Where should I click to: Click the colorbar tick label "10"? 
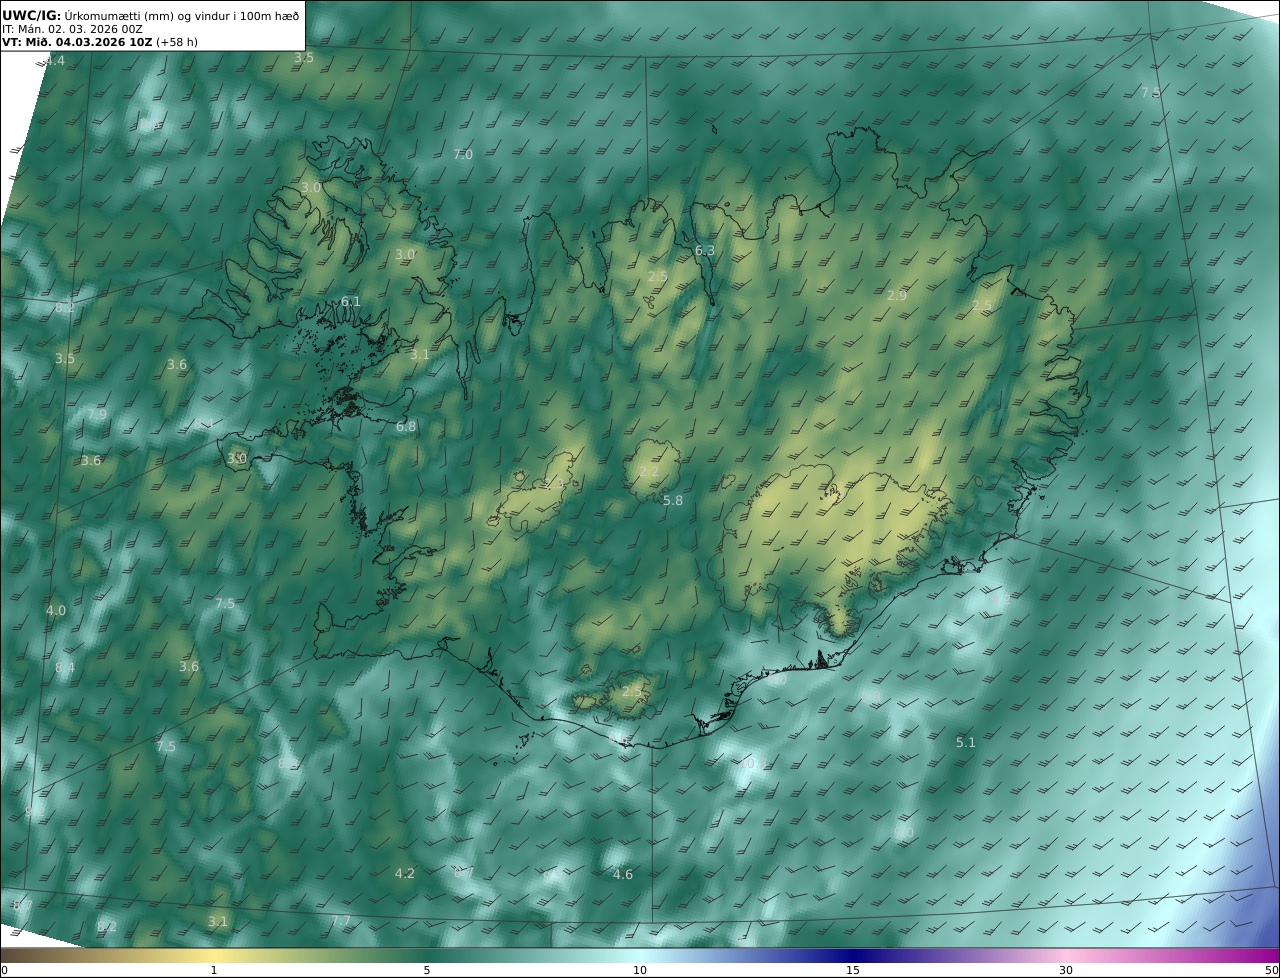pyautogui.click(x=640, y=970)
